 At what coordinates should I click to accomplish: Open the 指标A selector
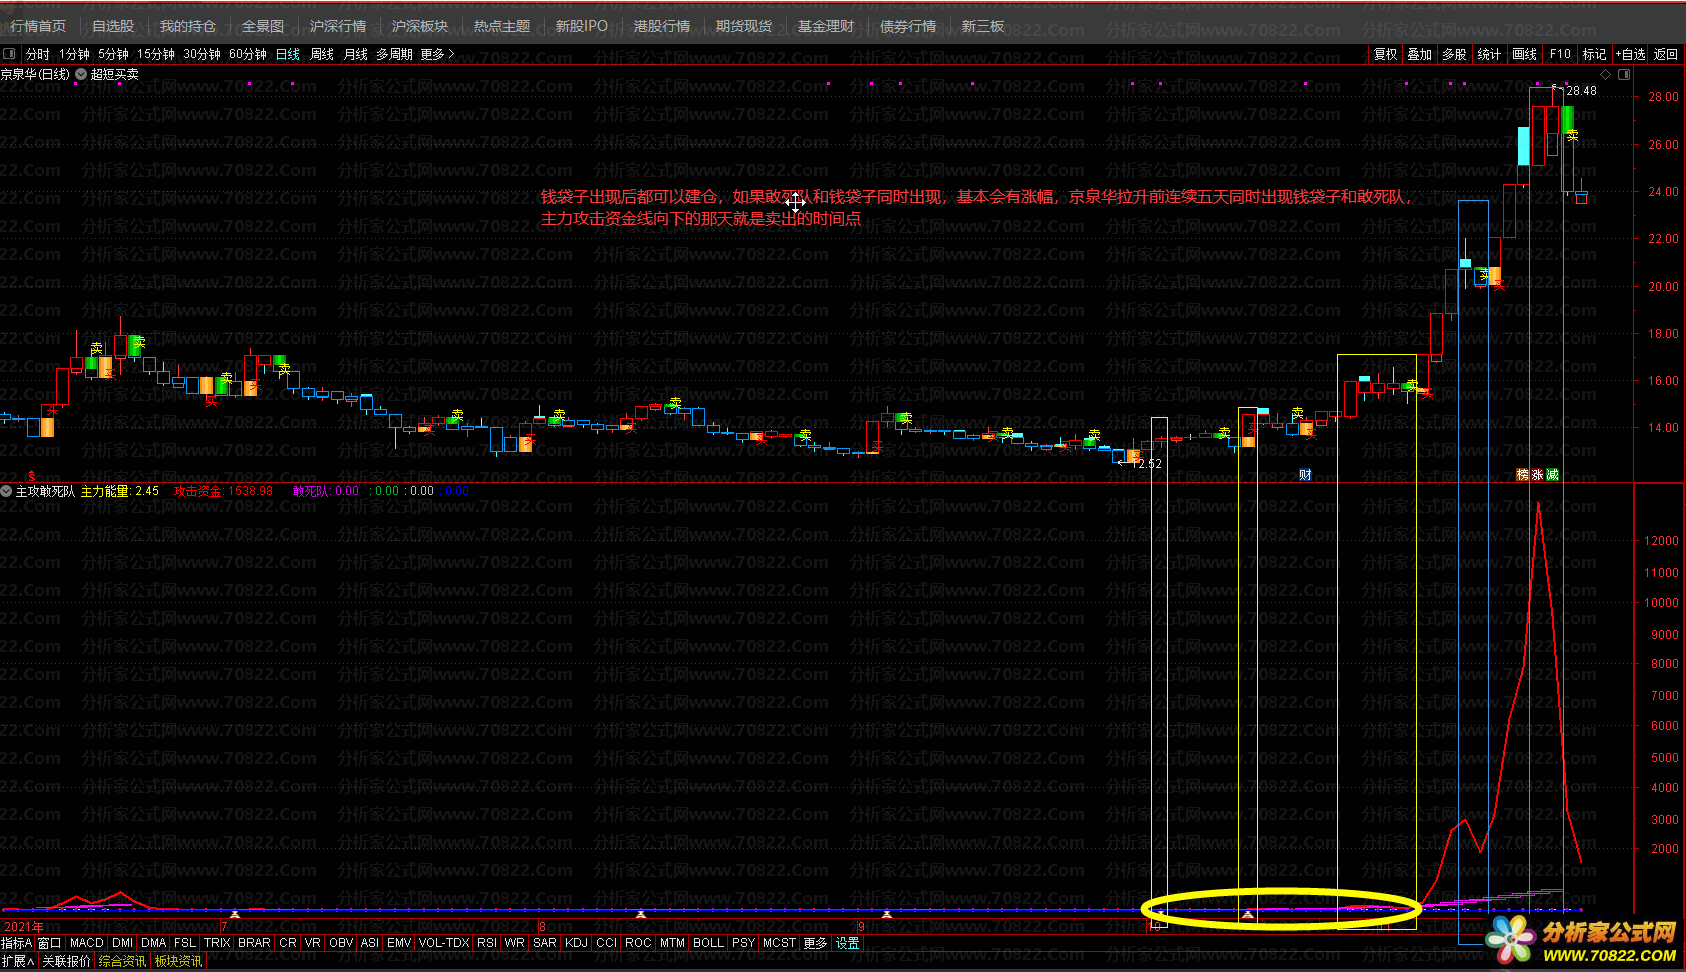pyautogui.click(x=17, y=943)
